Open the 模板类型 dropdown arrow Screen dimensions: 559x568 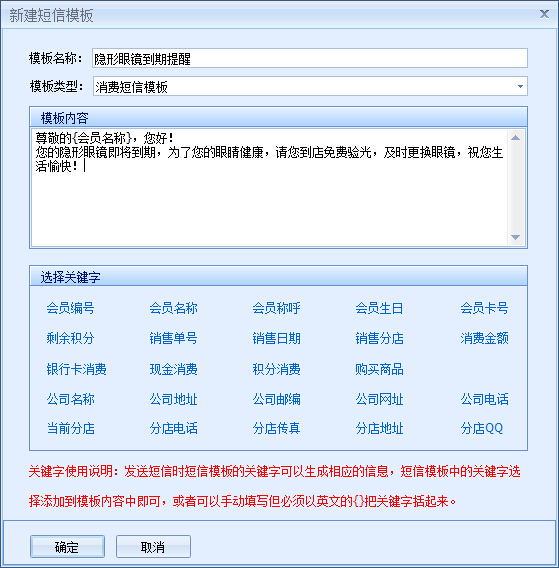520,87
